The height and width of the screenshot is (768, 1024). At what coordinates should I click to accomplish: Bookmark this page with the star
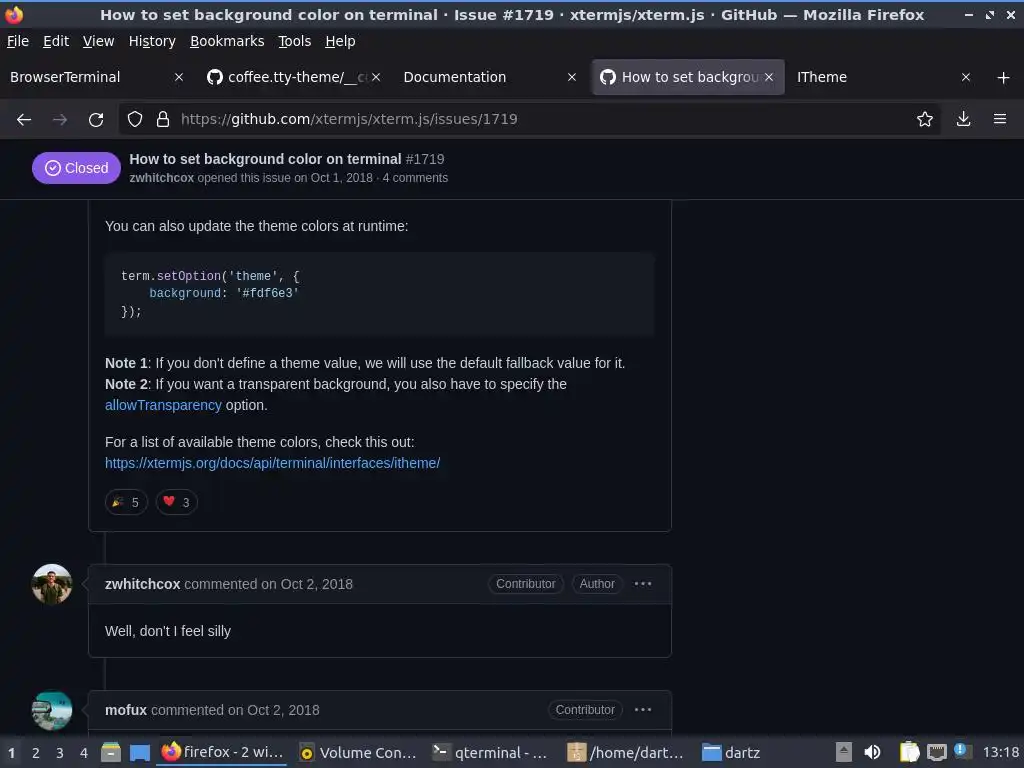click(x=924, y=119)
